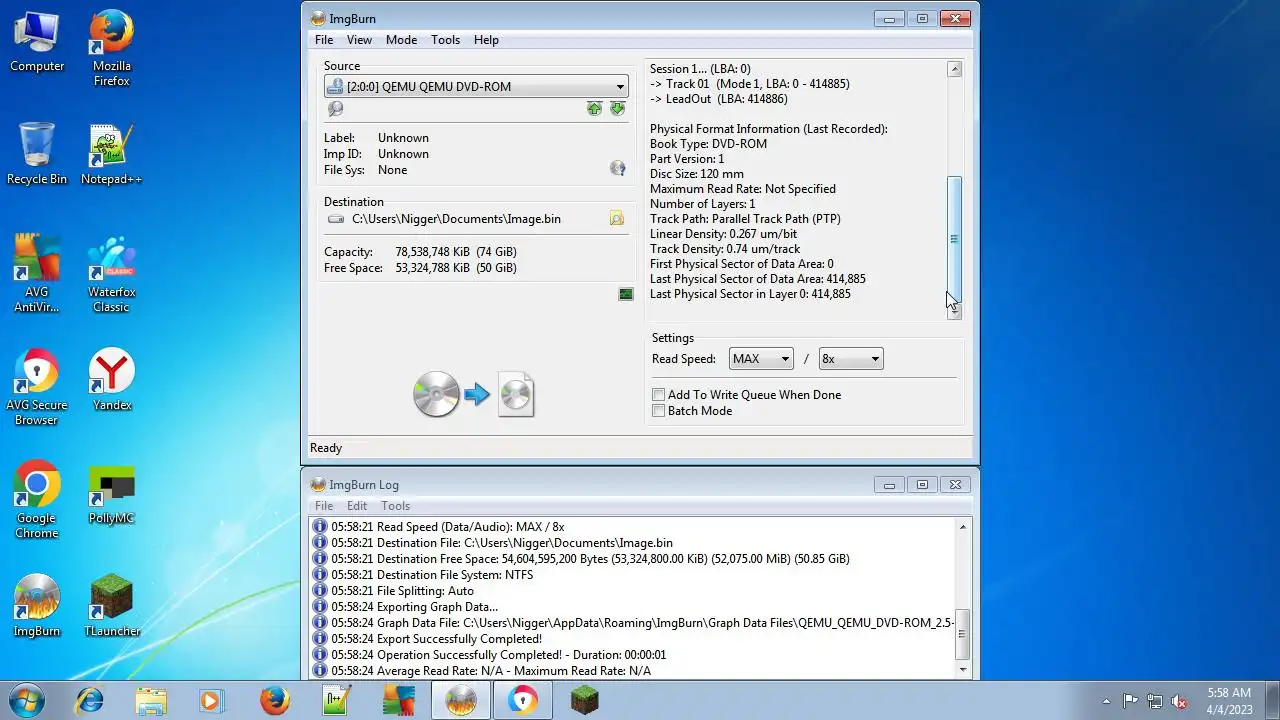Open the MAX read speed dropdown

(761, 359)
